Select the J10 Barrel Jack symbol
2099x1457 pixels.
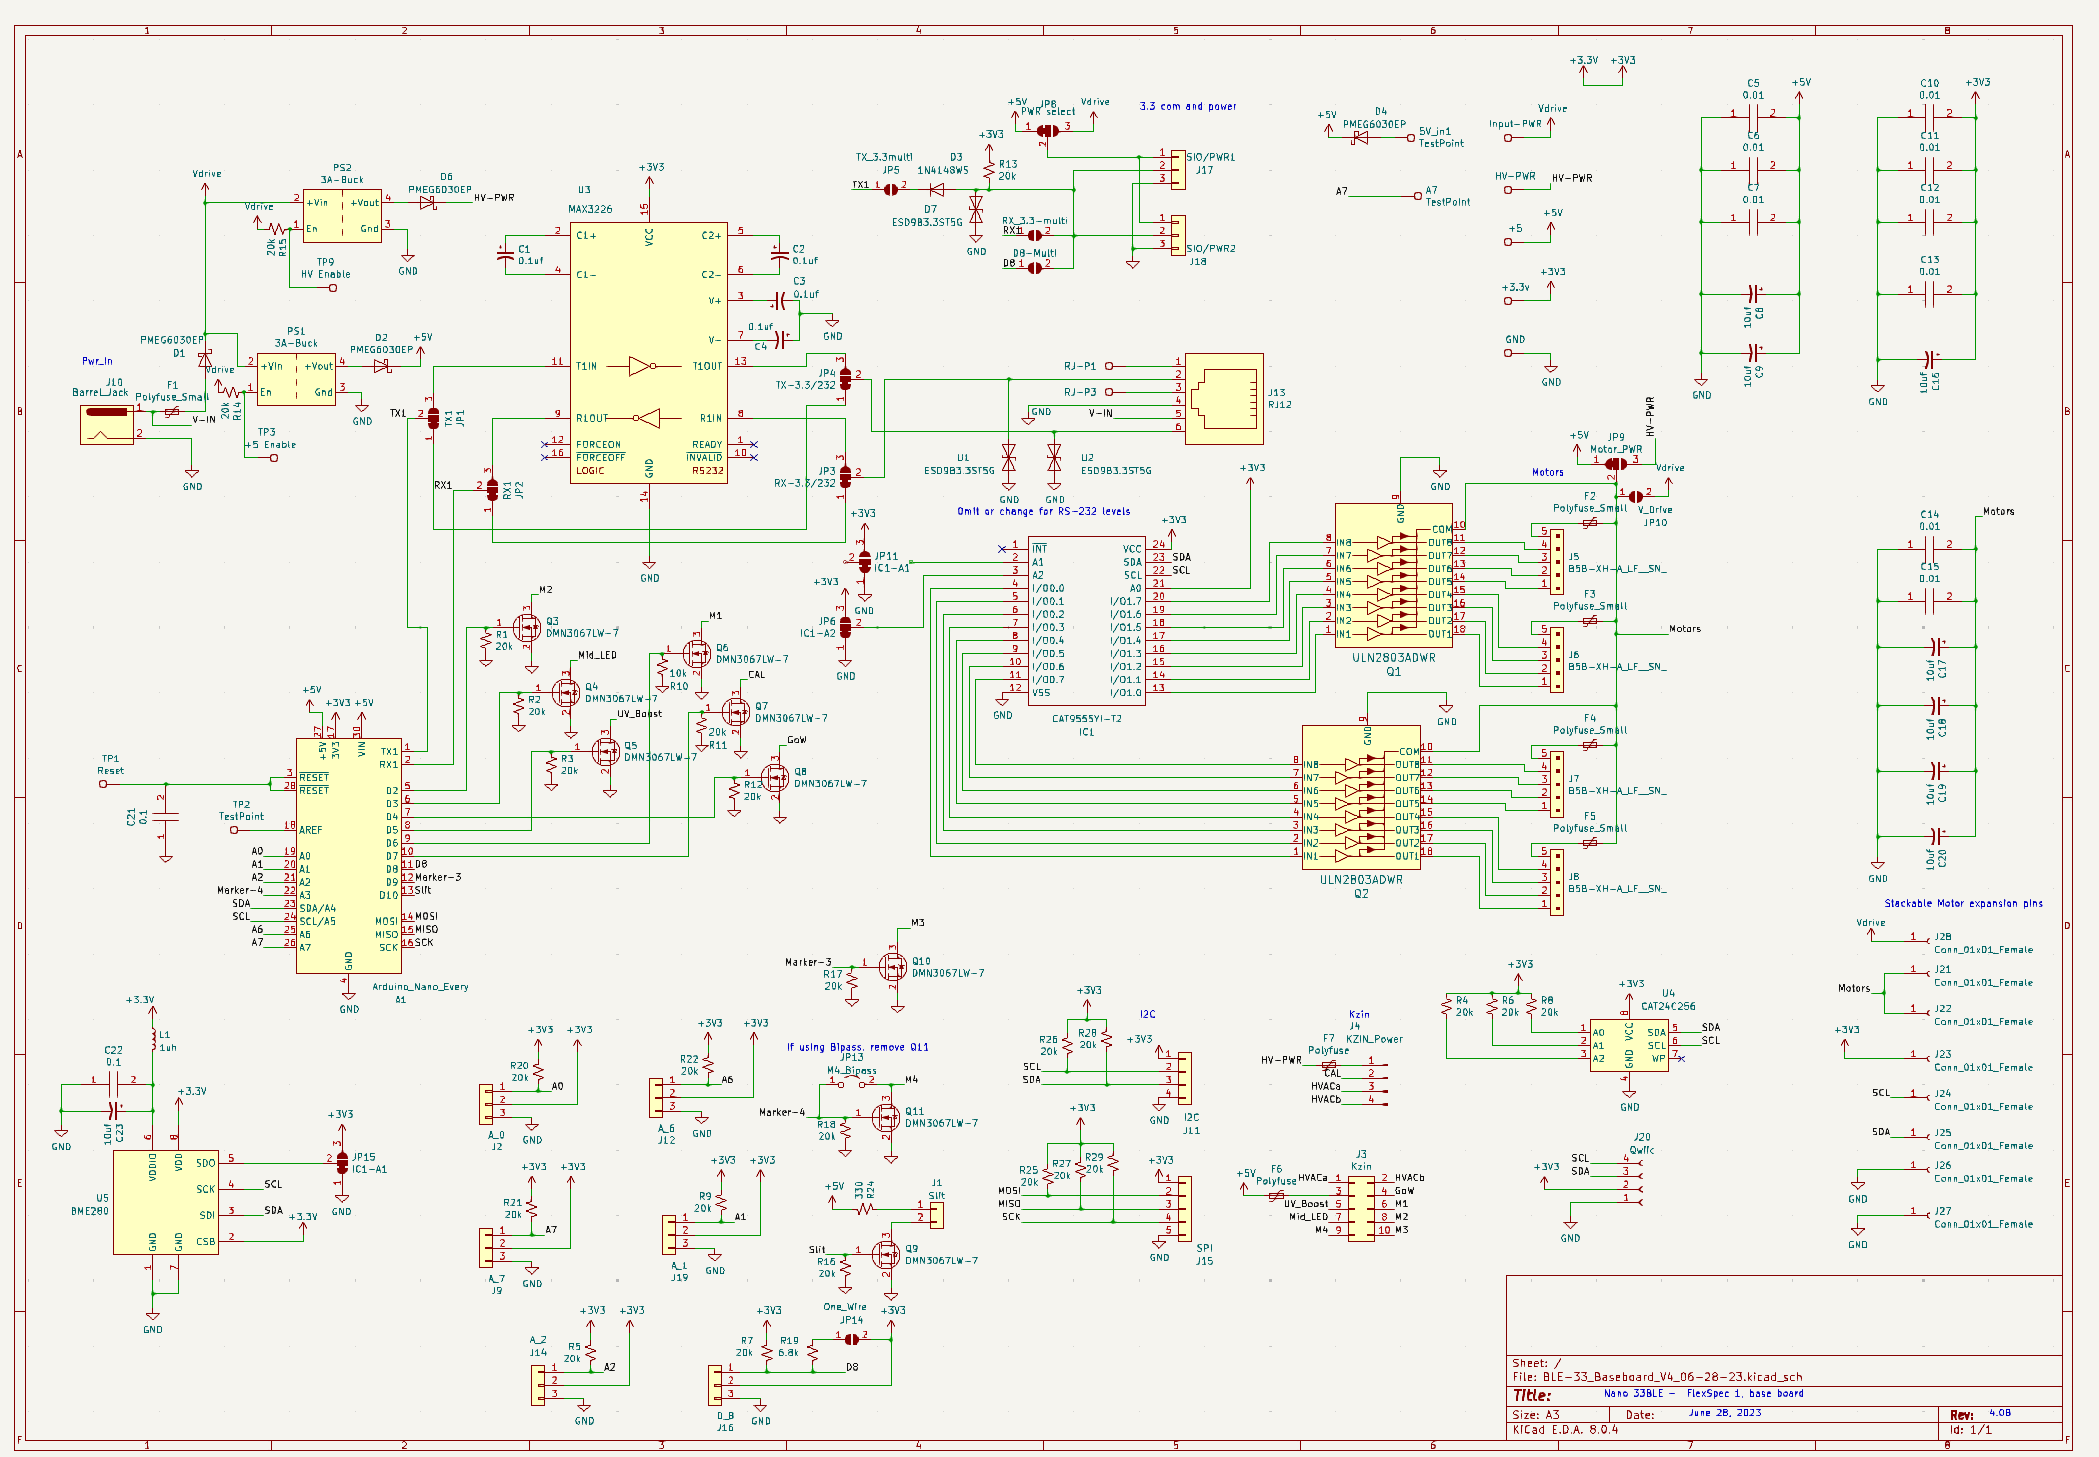click(106, 424)
